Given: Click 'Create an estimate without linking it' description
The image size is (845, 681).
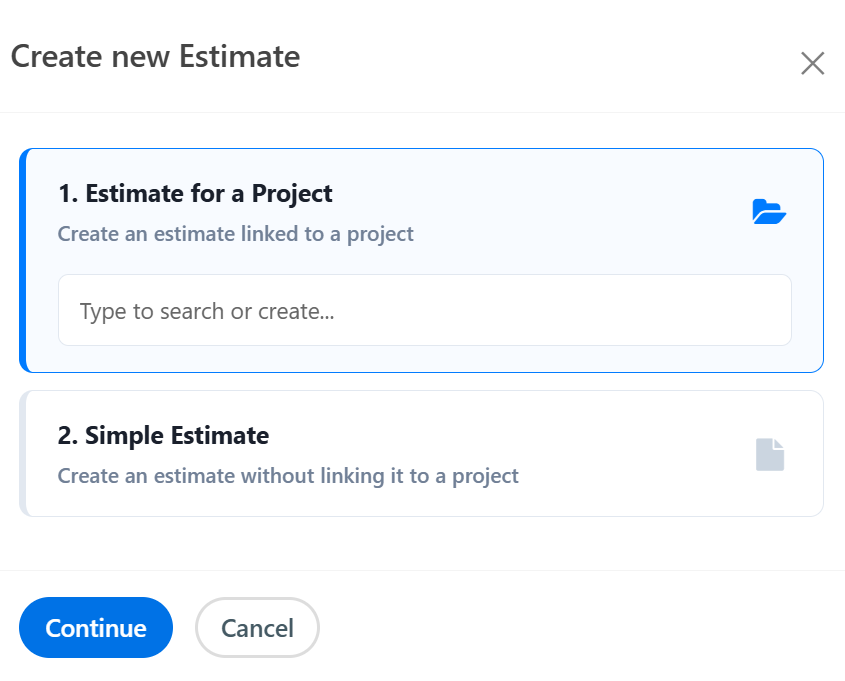Looking at the screenshot, I should coord(288,476).
